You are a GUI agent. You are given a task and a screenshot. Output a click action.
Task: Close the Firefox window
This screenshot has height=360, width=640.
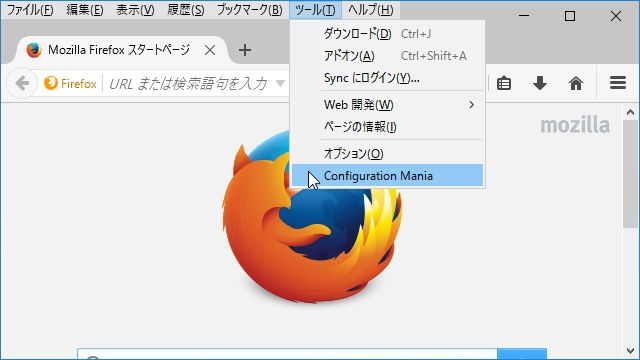616,16
